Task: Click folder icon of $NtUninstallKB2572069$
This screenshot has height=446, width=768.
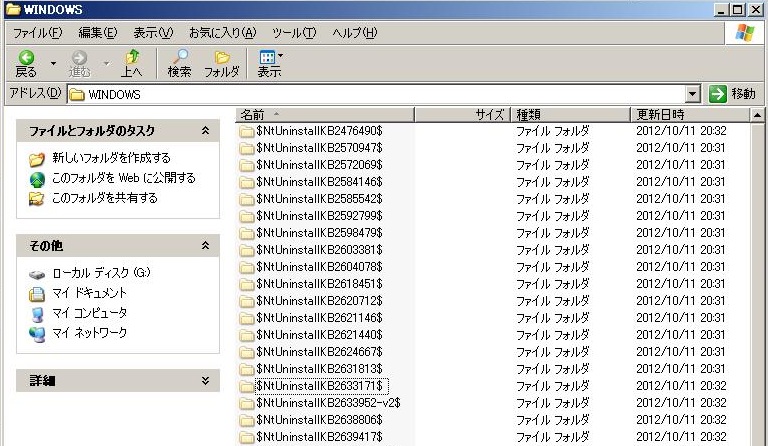Action: (246, 165)
